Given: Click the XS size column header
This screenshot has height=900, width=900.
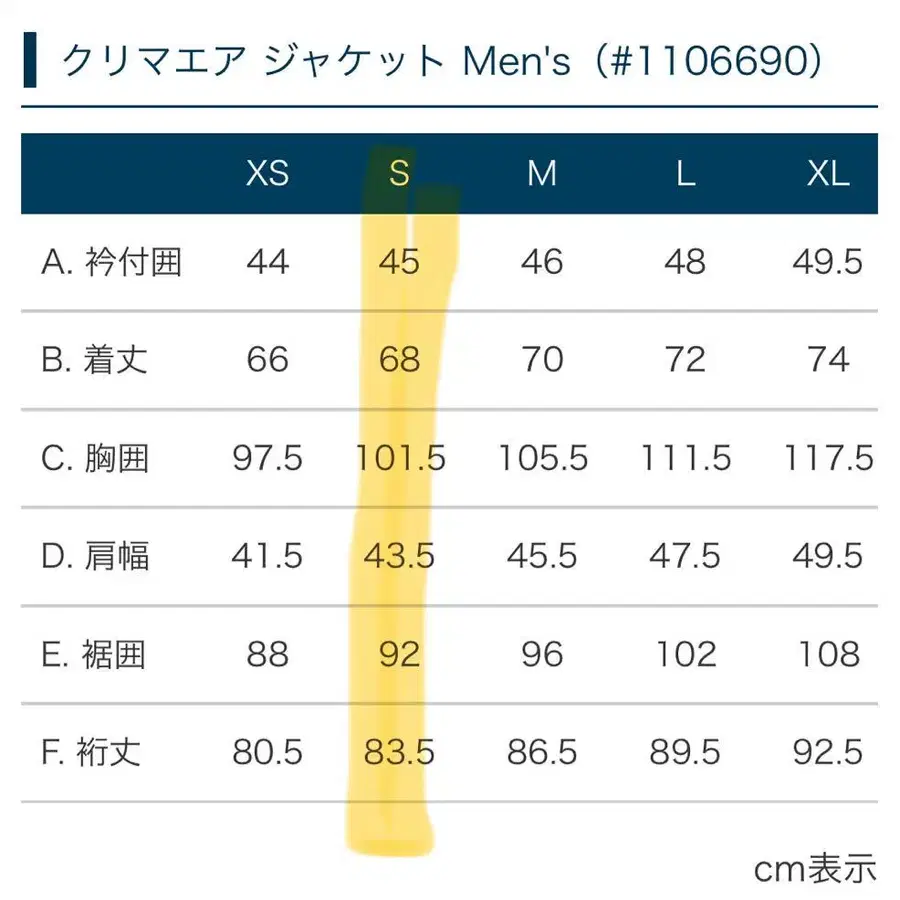Looking at the screenshot, I should [x=267, y=174].
